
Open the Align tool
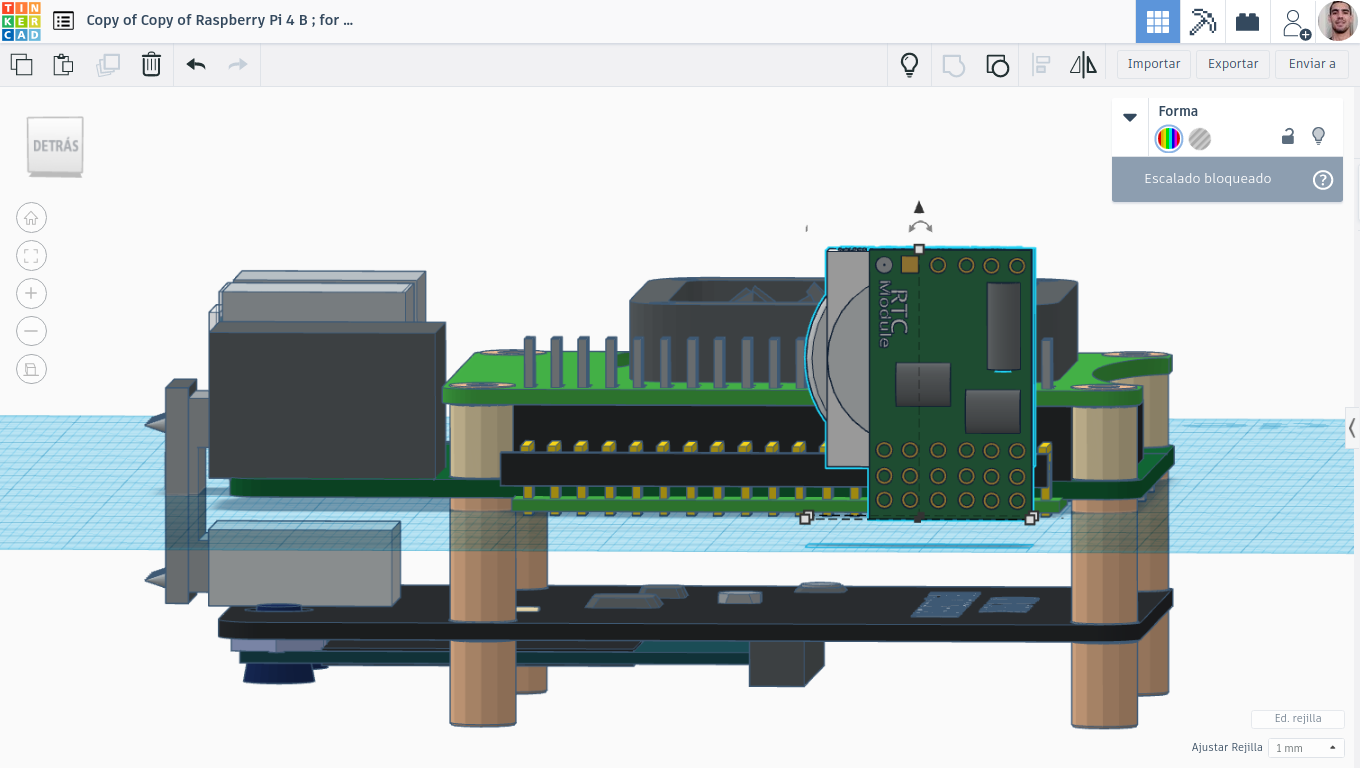(1041, 66)
